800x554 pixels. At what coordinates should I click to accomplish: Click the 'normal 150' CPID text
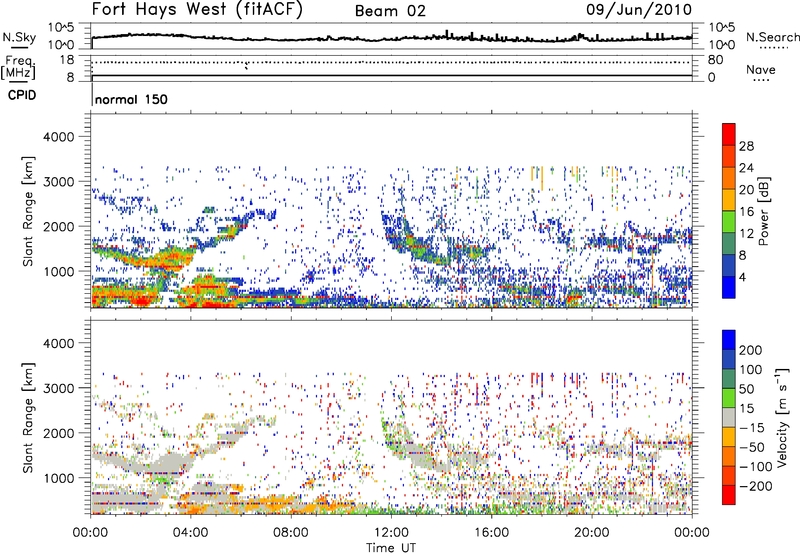point(131,99)
